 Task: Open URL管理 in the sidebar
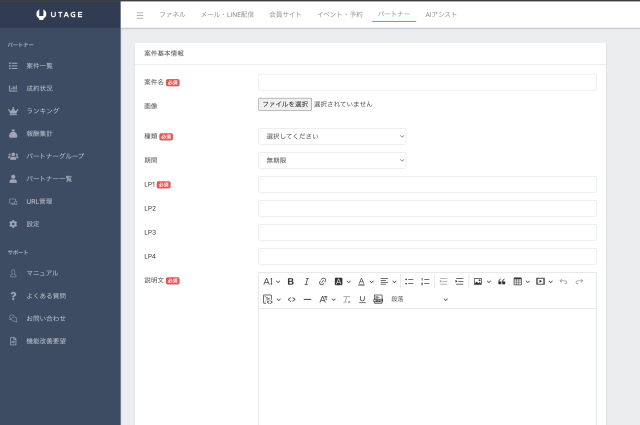click(x=39, y=201)
